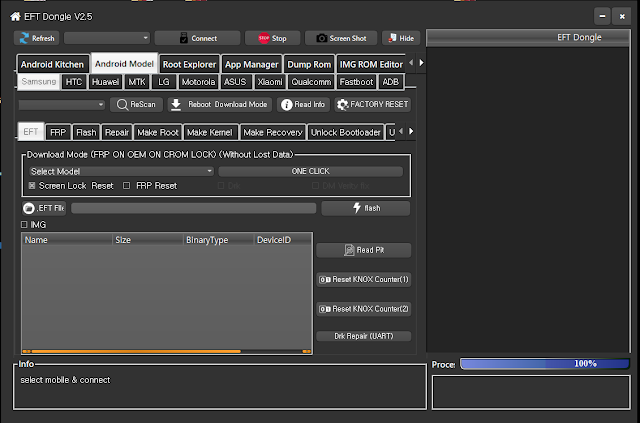Click the ReScan button
Viewport: 640px width, 423px height.
[136, 105]
